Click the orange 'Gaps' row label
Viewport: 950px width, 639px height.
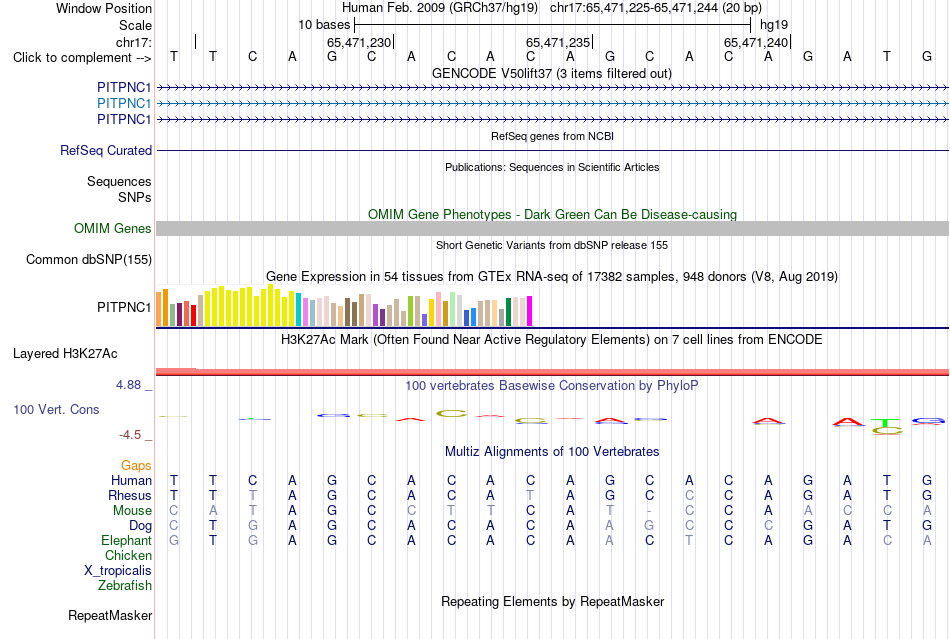136,465
